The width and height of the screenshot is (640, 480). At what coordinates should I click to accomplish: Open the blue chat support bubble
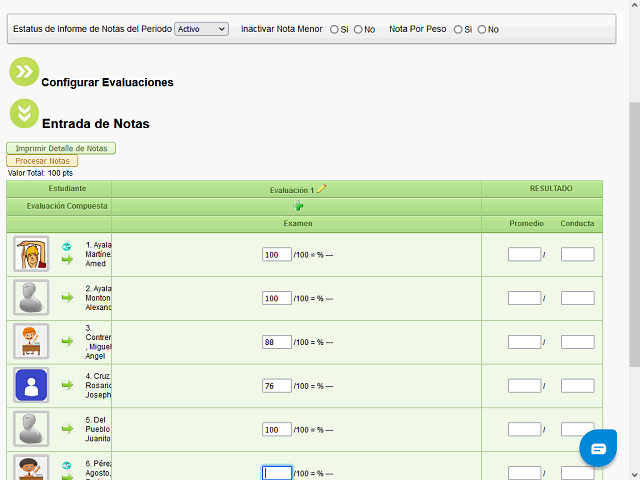tap(598, 448)
